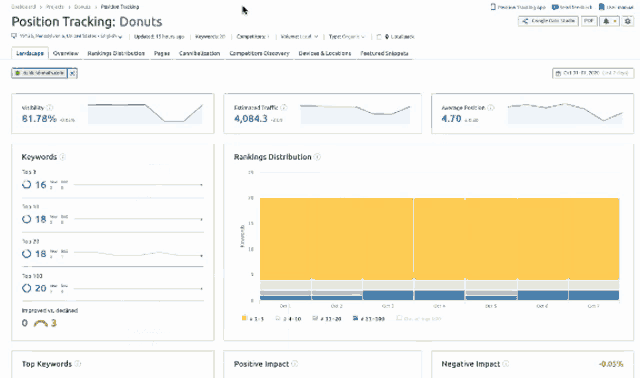Open the Volume dropdown
This screenshot has width=640, height=378.
coord(299,36)
